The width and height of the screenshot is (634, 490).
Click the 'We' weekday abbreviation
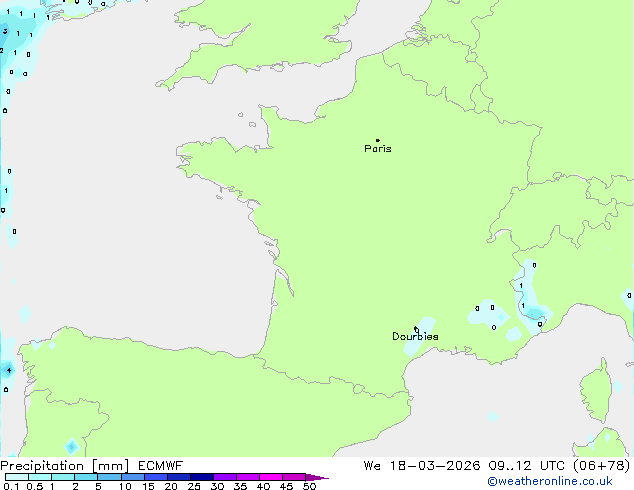pos(372,466)
